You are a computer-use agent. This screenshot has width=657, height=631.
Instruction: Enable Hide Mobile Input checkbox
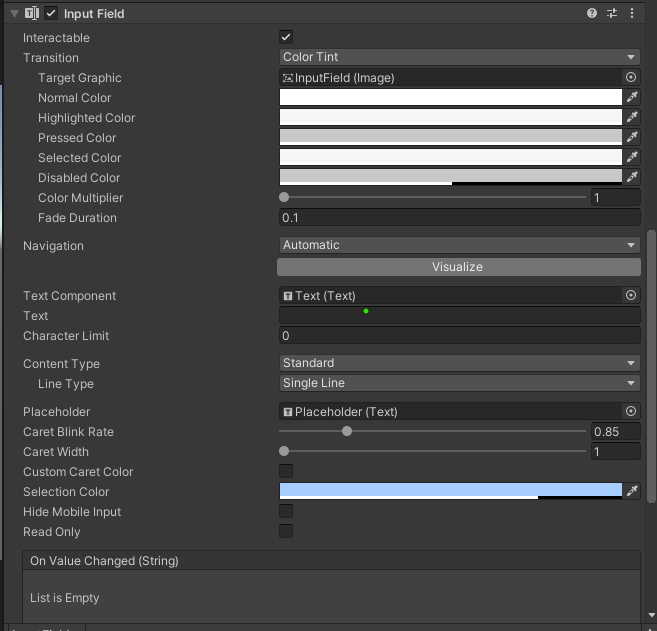coord(286,511)
